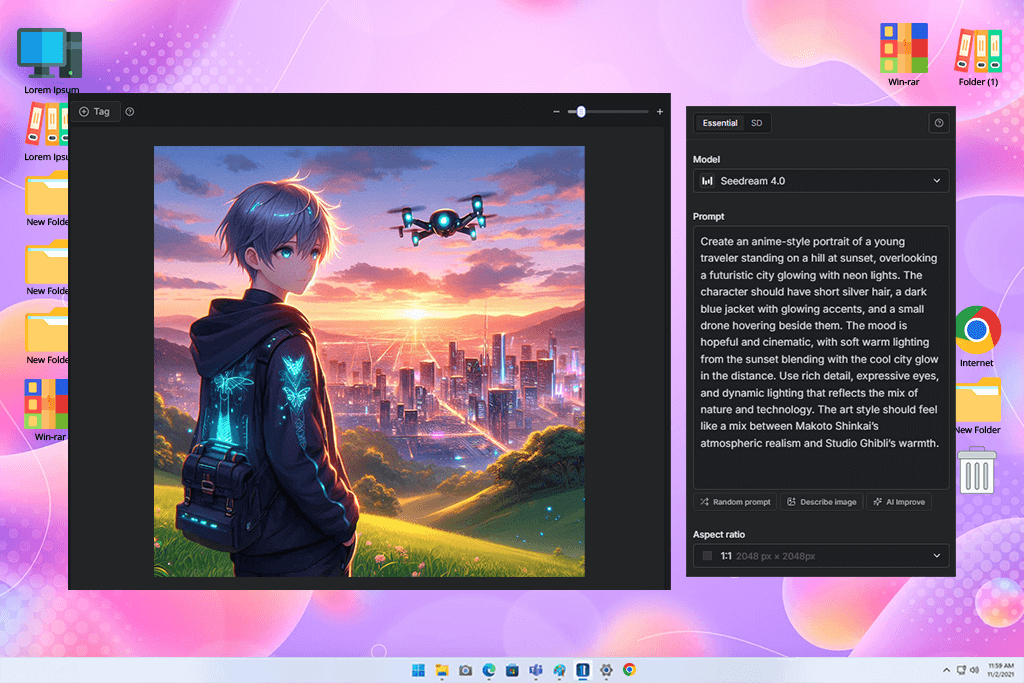Expand the system tray hidden icons chevron
The image size is (1024, 683).
946,670
